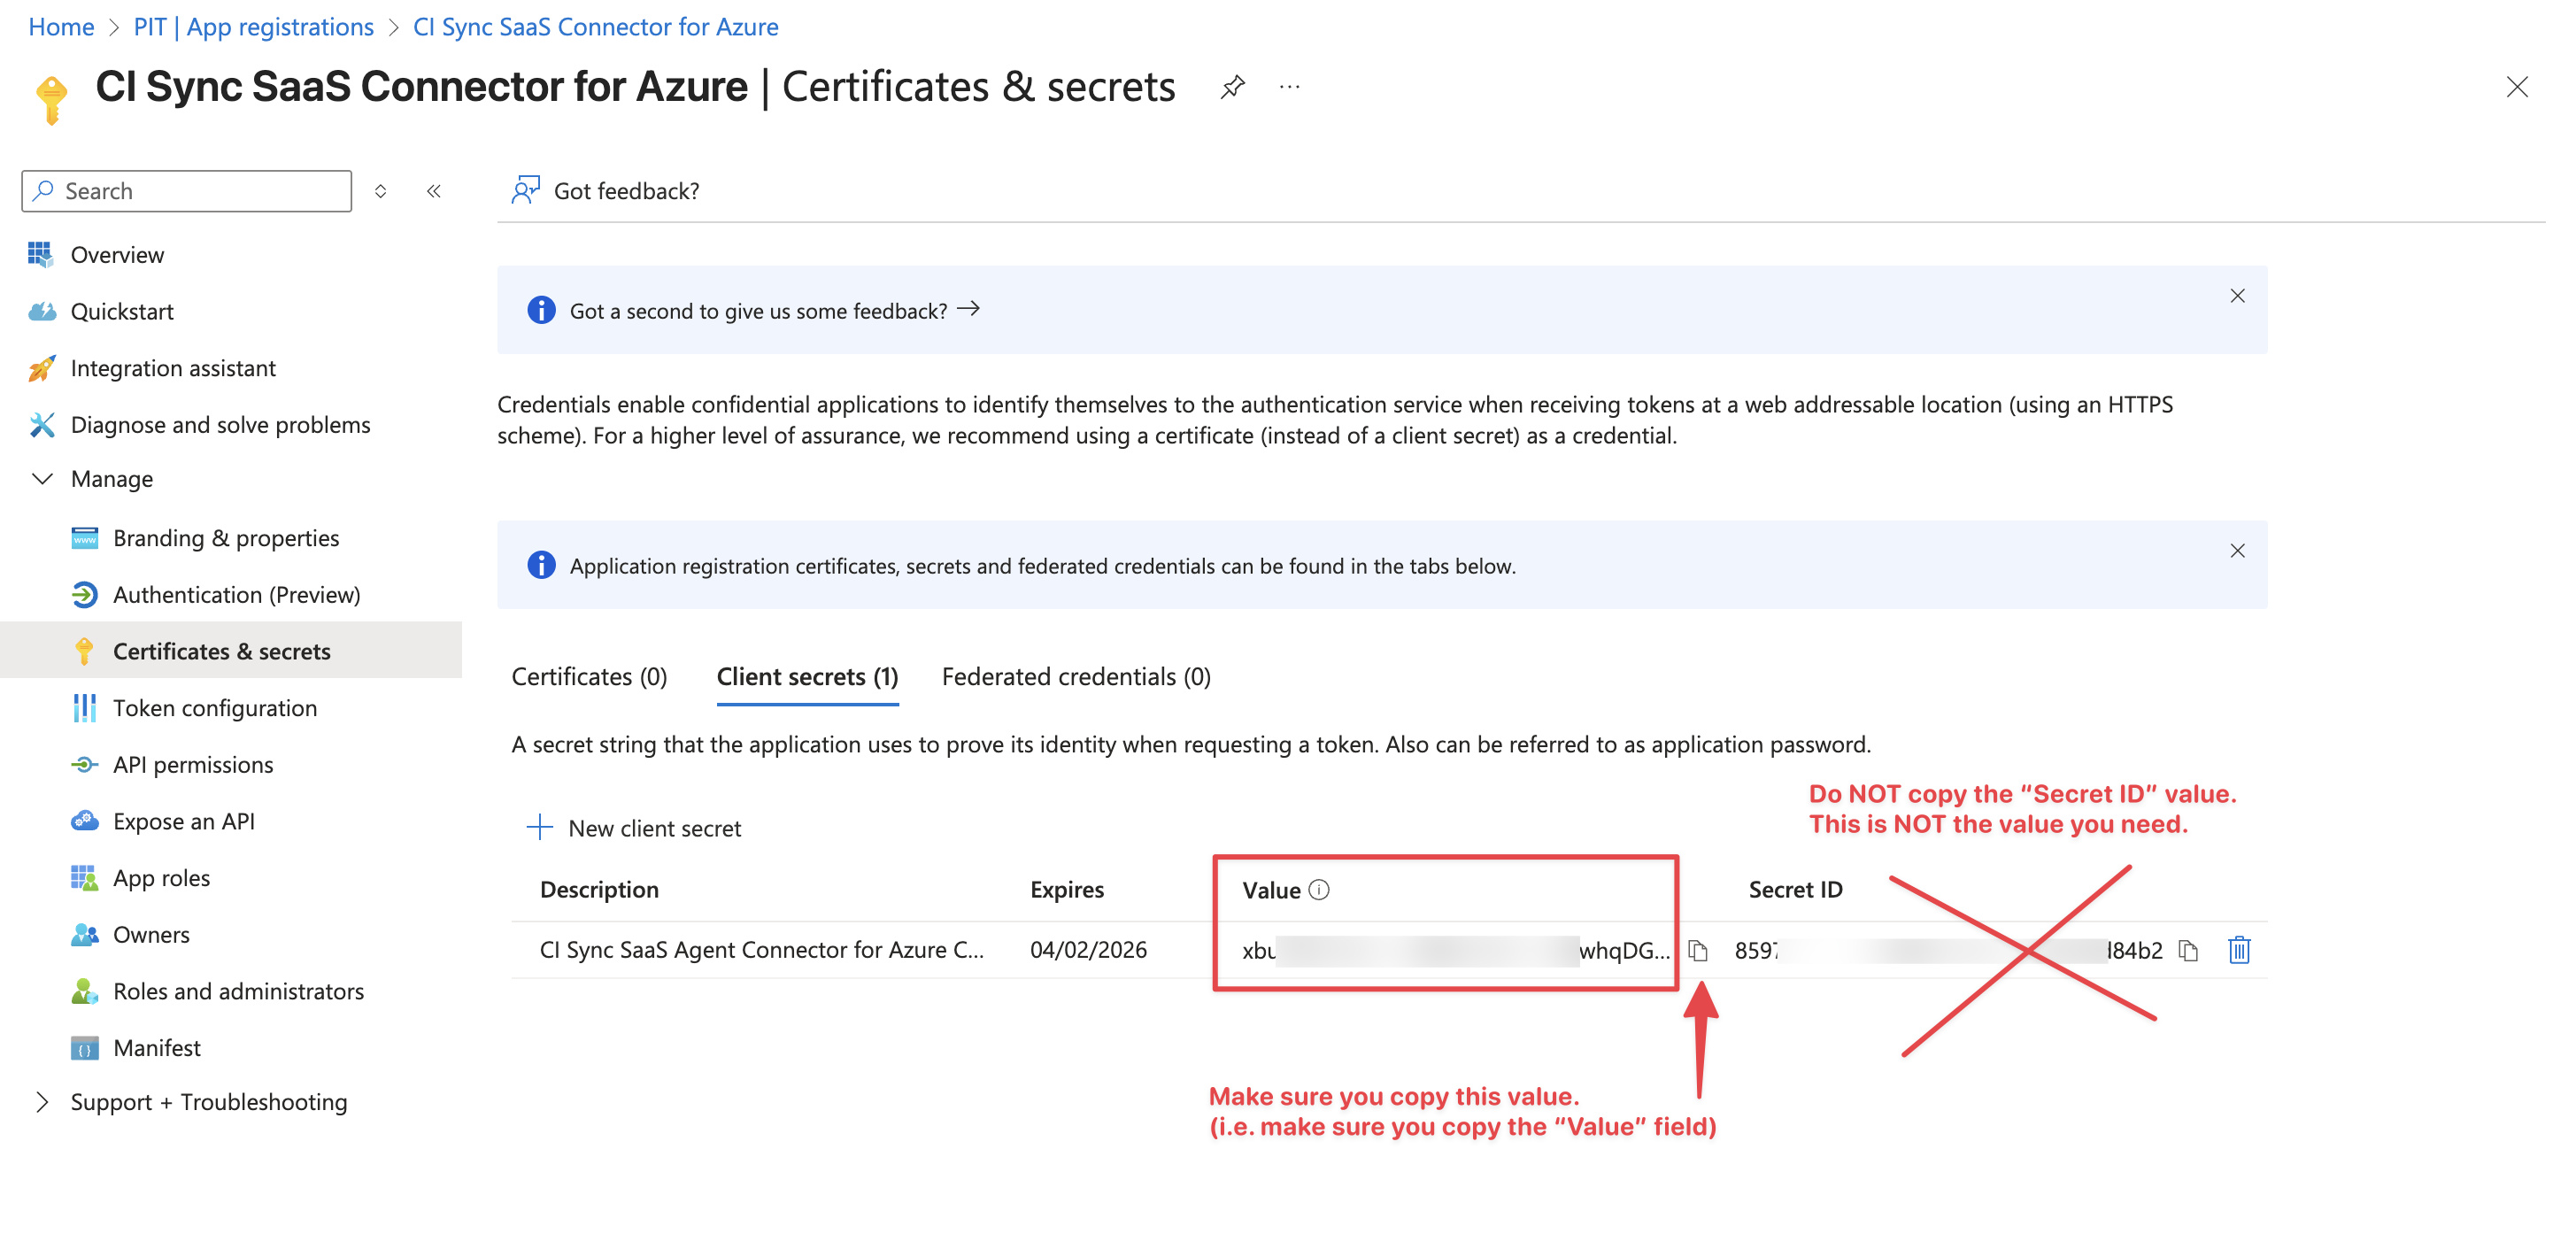This screenshot has width=2576, height=1257.
Task: Pin the Certificates & secrets blade
Action: 1233,87
